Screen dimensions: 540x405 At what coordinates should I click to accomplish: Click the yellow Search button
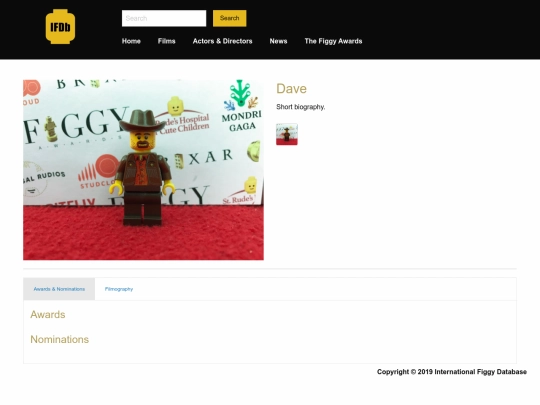[x=229, y=18]
